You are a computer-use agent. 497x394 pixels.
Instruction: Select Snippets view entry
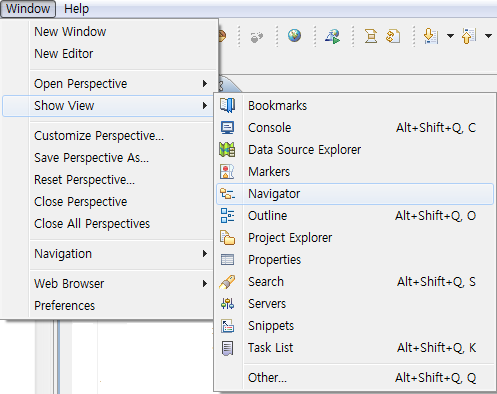tap(355, 326)
